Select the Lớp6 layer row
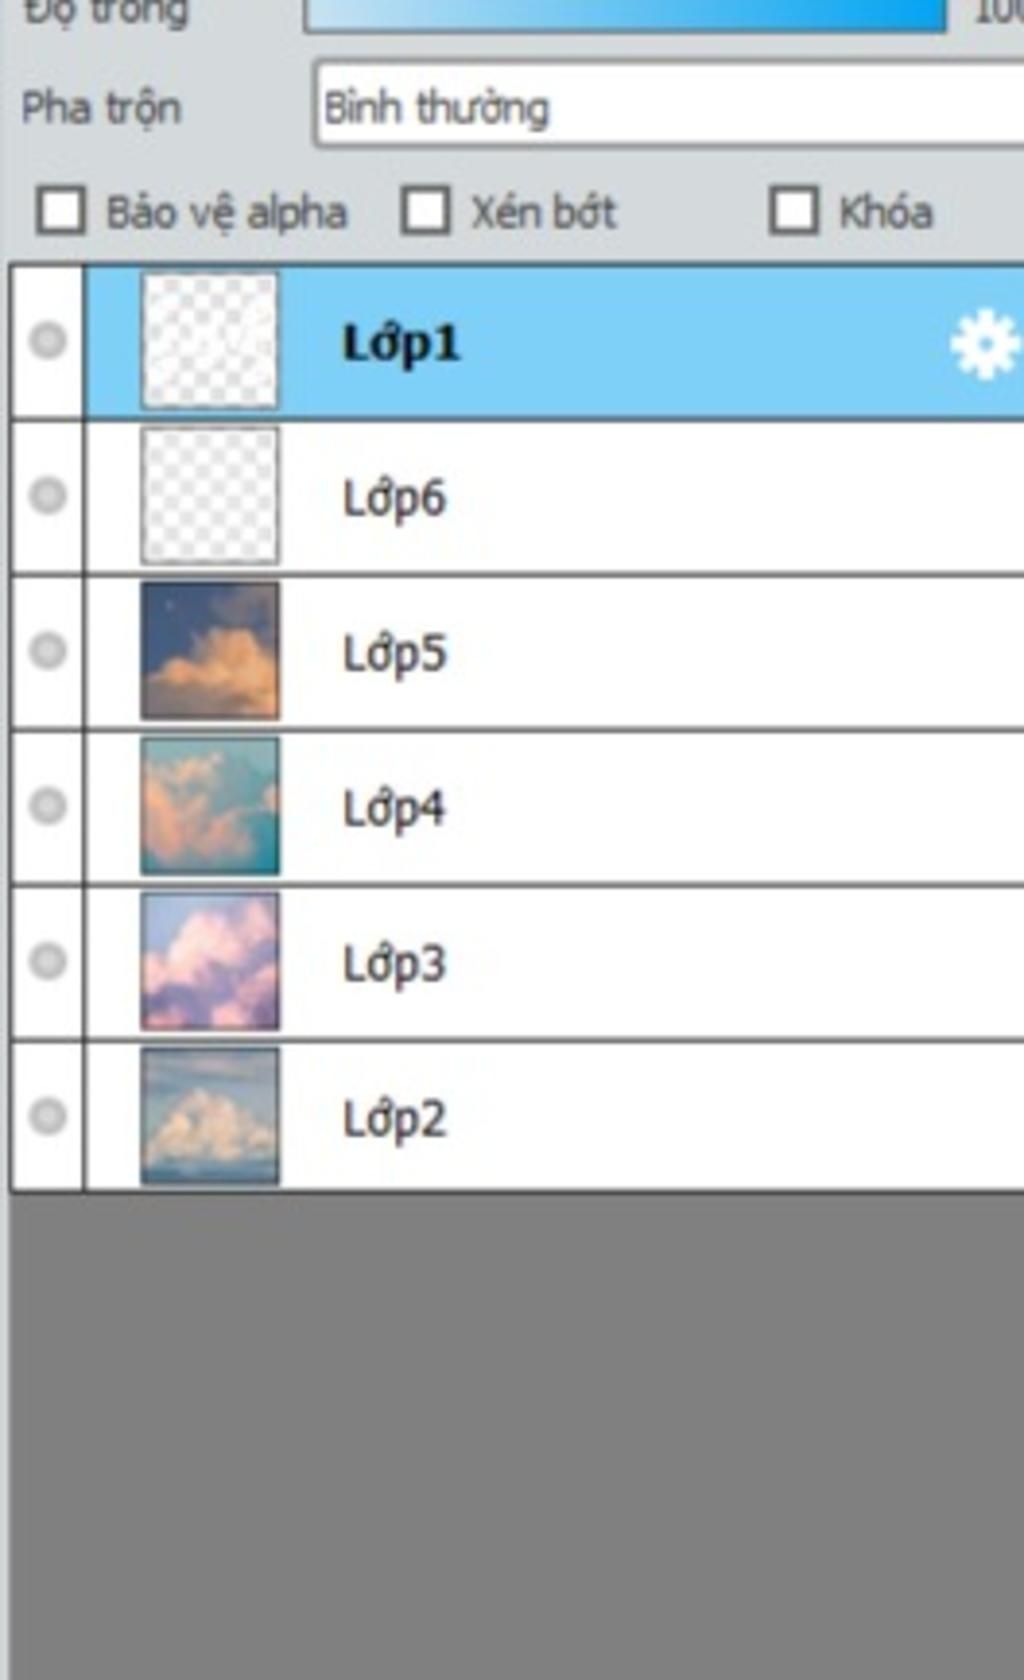Screen dimensions: 1024x1680 [555, 497]
